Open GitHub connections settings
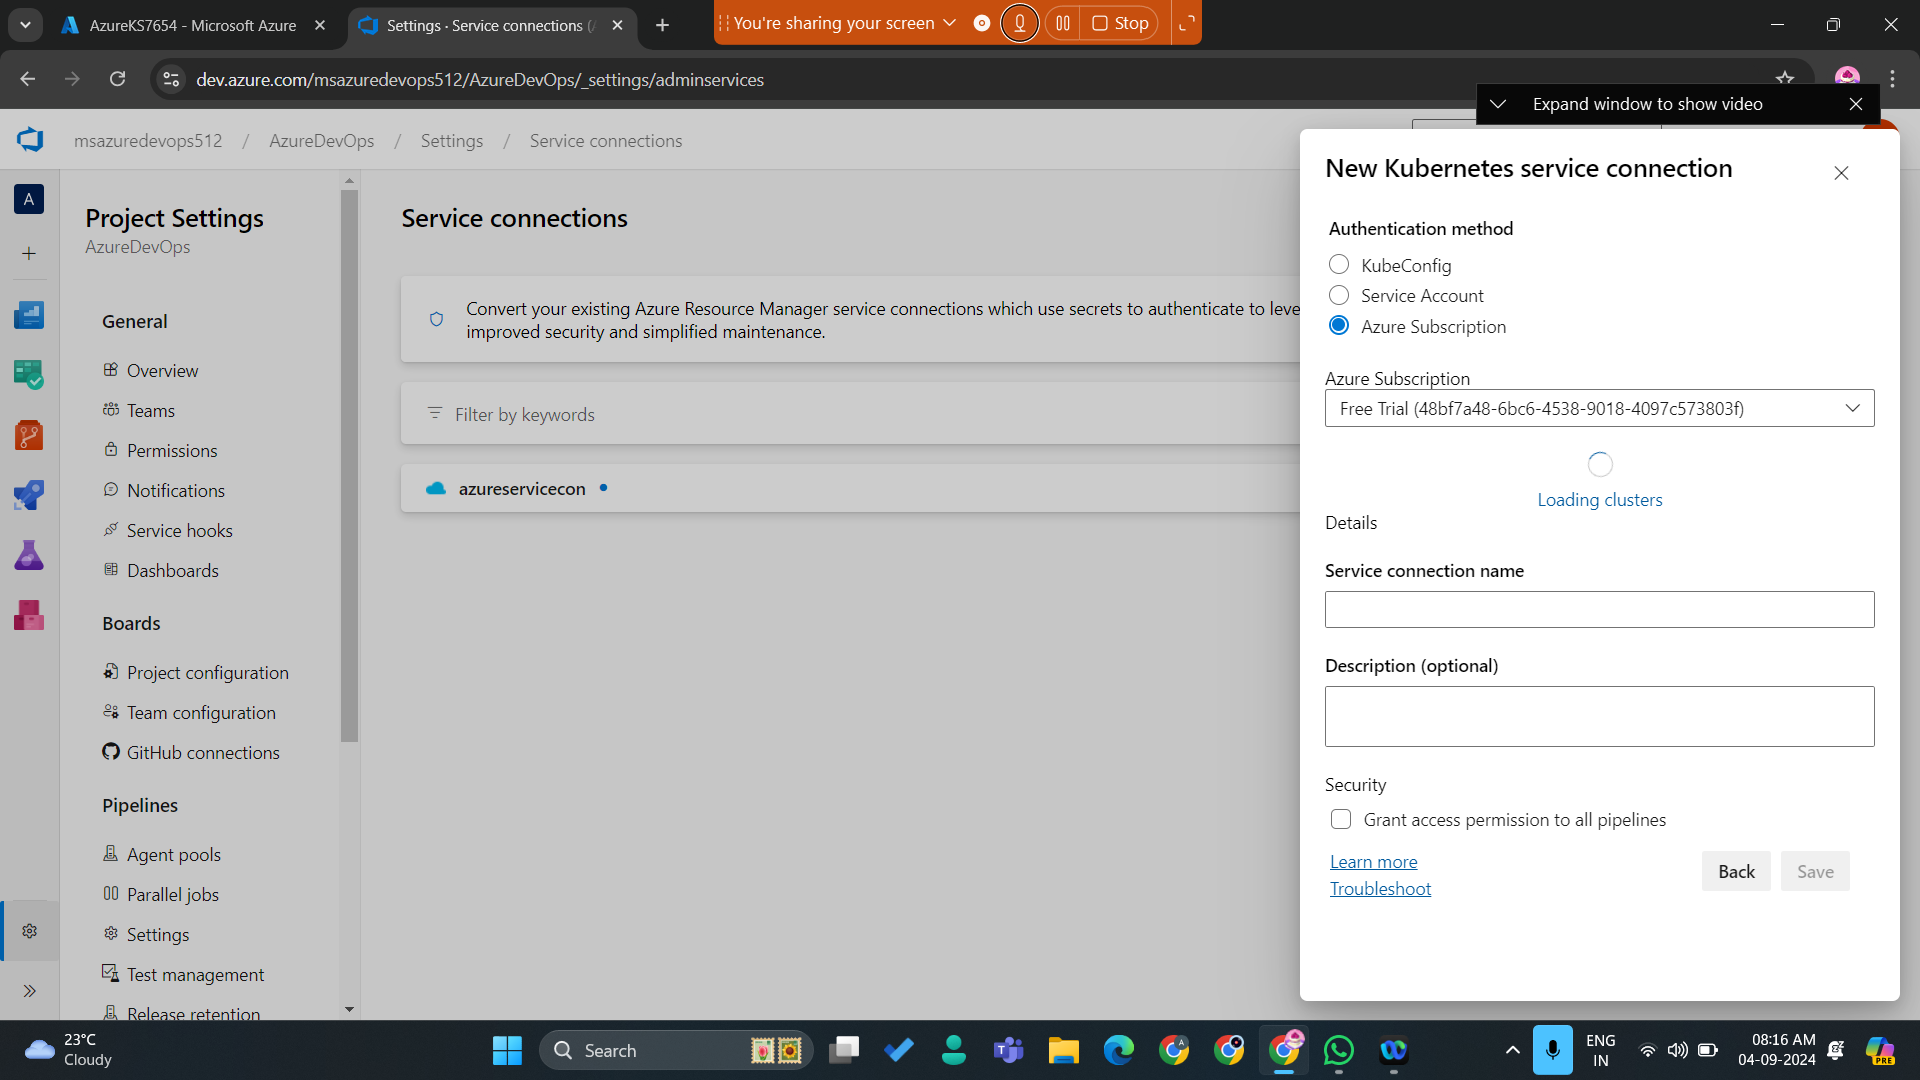The image size is (1920, 1080). [203, 753]
